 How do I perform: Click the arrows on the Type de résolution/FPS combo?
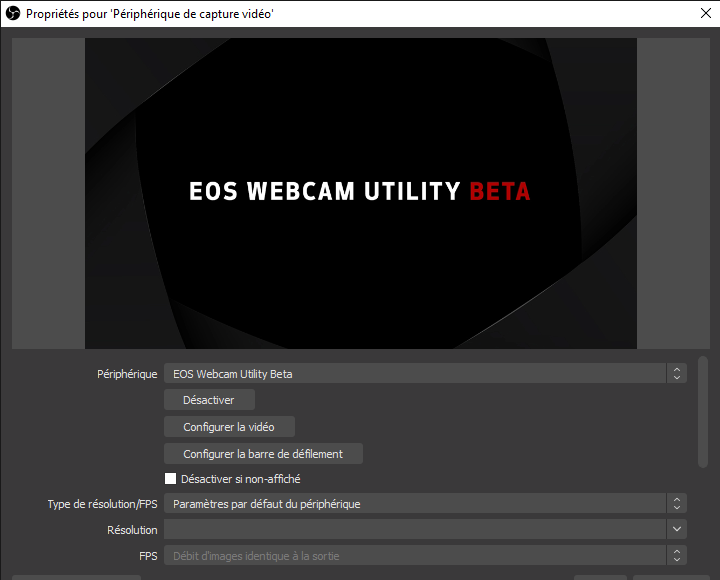tap(677, 504)
